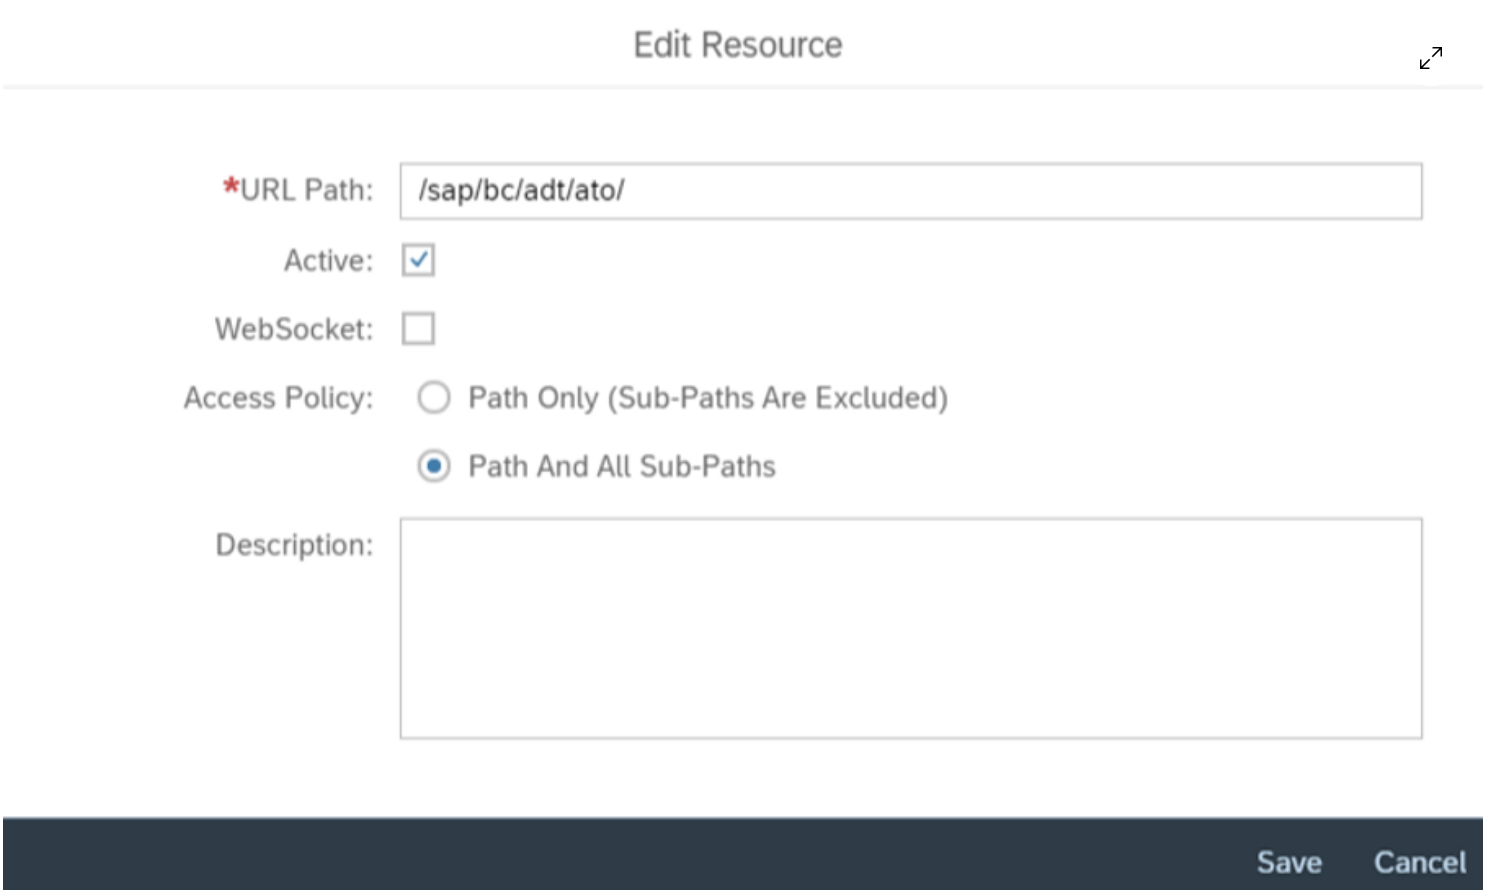Viewport: 1488px width, 890px height.
Task: Save the resource changes
Action: 1289,862
